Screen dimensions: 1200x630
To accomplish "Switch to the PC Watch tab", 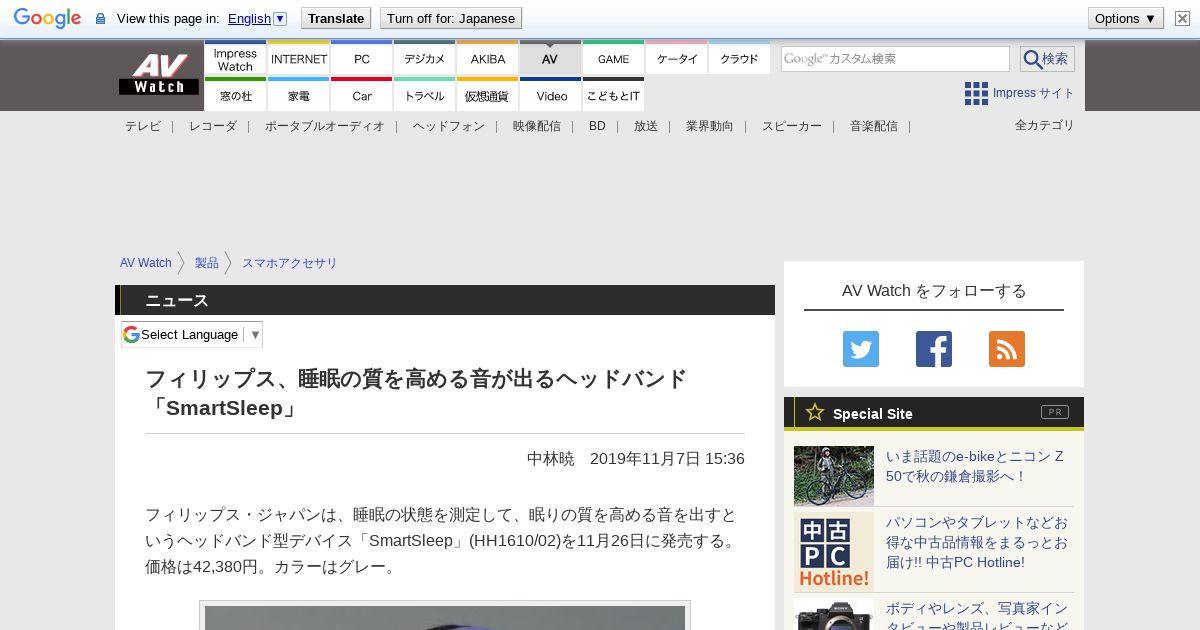I will click(362, 59).
